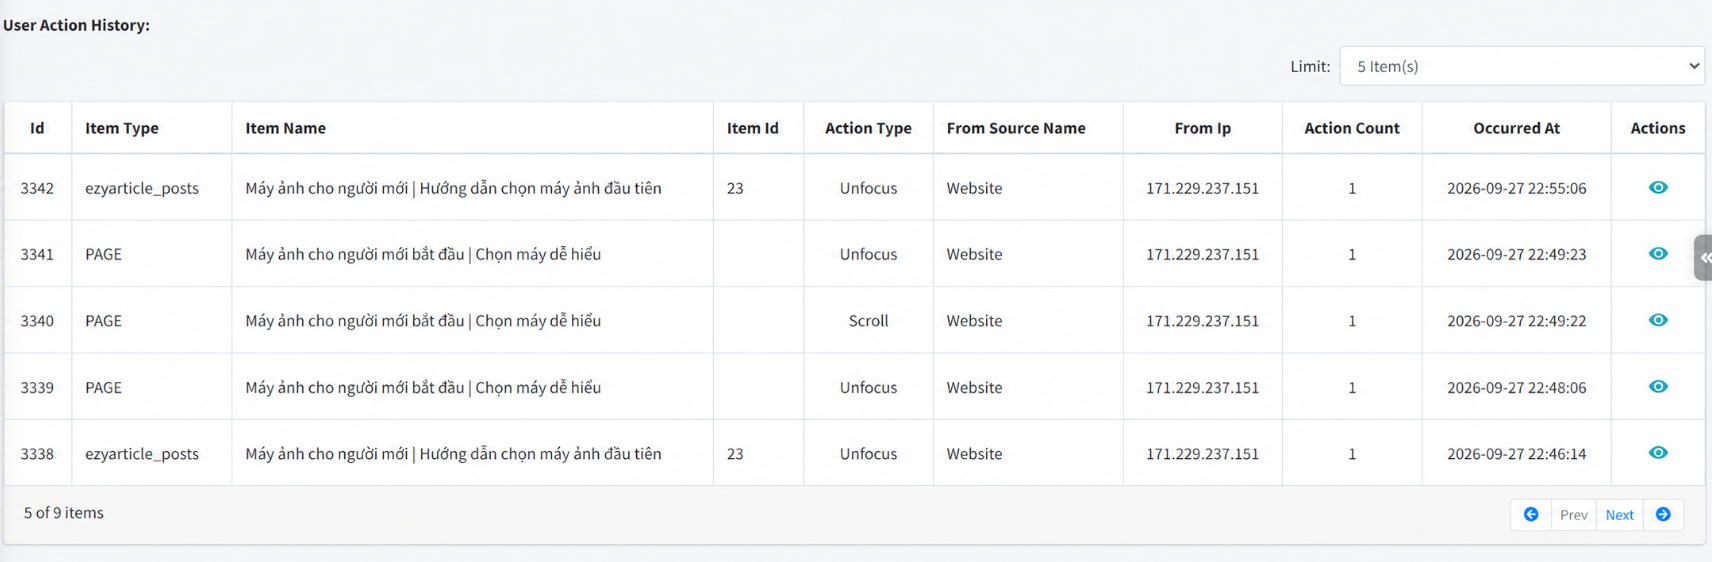Click the Action Type column header
Screen dimensions: 1712x562
(x=868, y=128)
